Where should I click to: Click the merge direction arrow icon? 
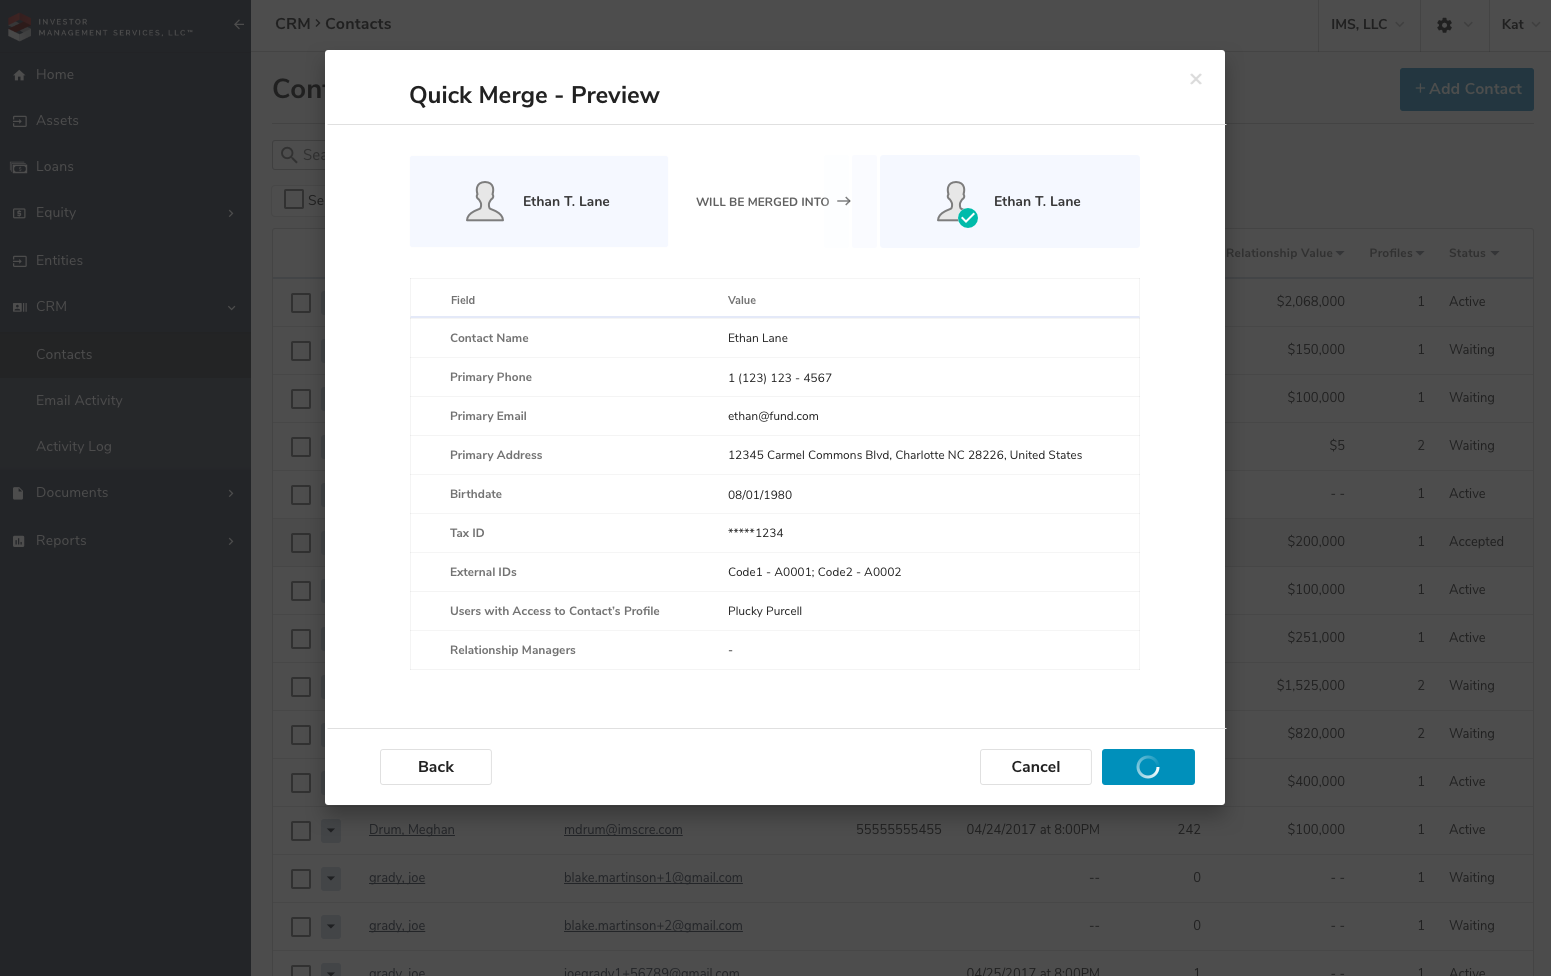(x=844, y=201)
